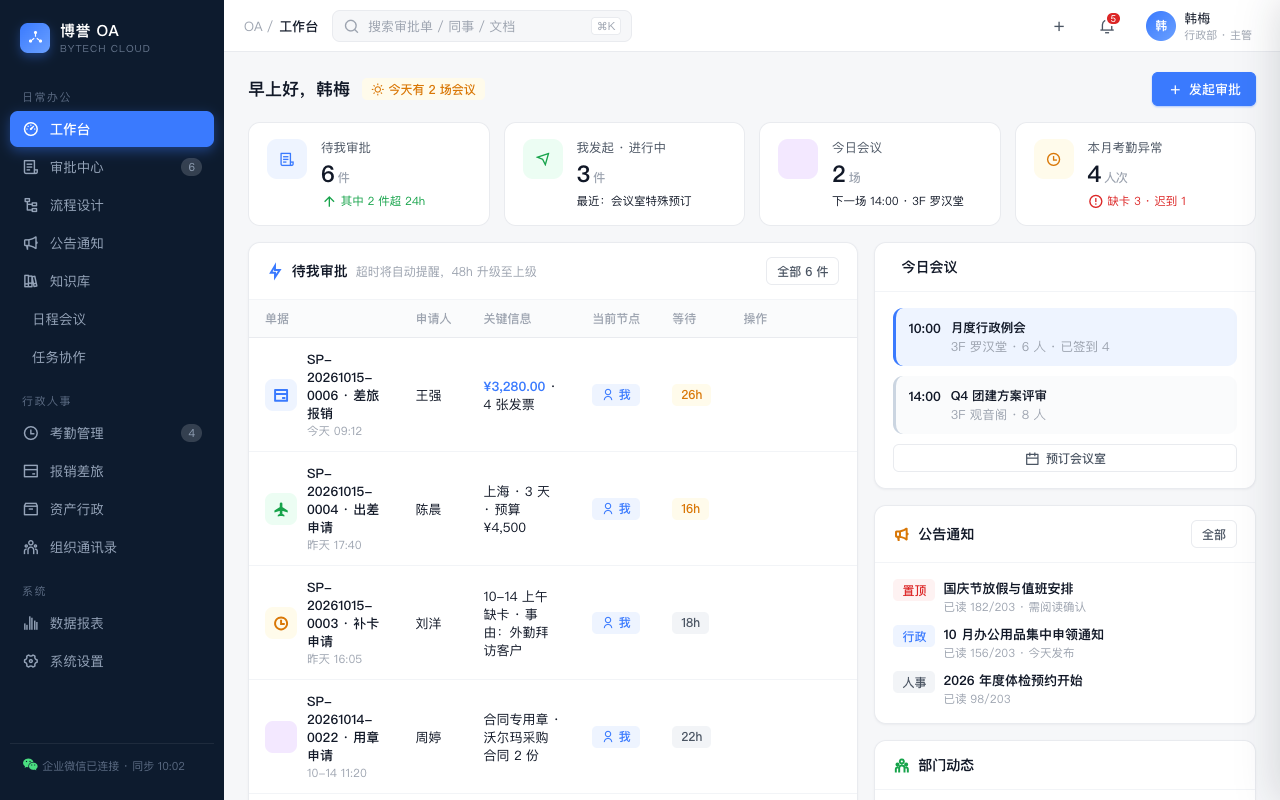Open 报销差旅 in the sidebar
The height and width of the screenshot is (800, 1280).
click(112, 471)
